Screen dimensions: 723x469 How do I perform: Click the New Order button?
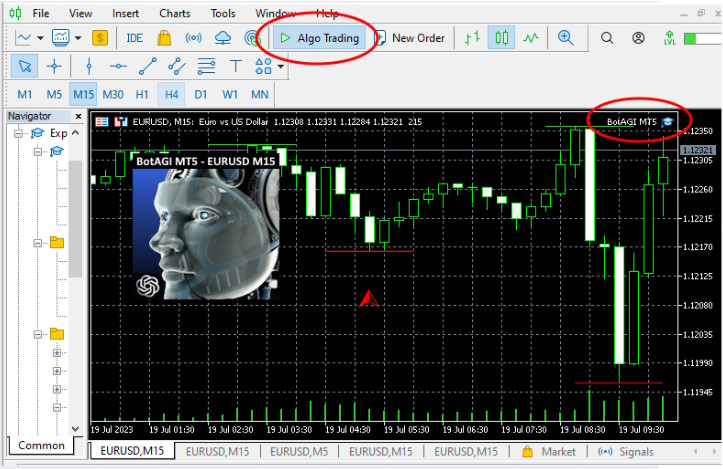pos(410,38)
